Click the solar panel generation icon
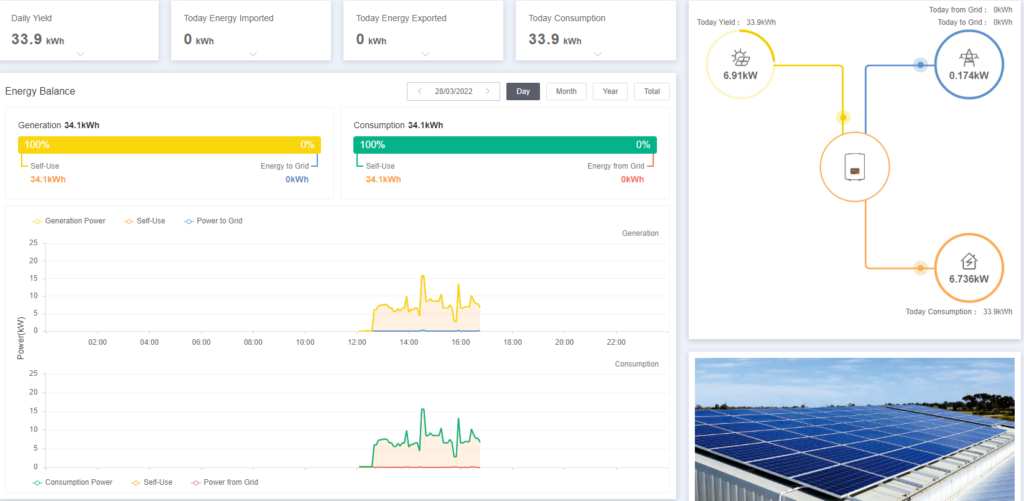This screenshot has width=1024, height=501. pyautogui.click(x=739, y=58)
